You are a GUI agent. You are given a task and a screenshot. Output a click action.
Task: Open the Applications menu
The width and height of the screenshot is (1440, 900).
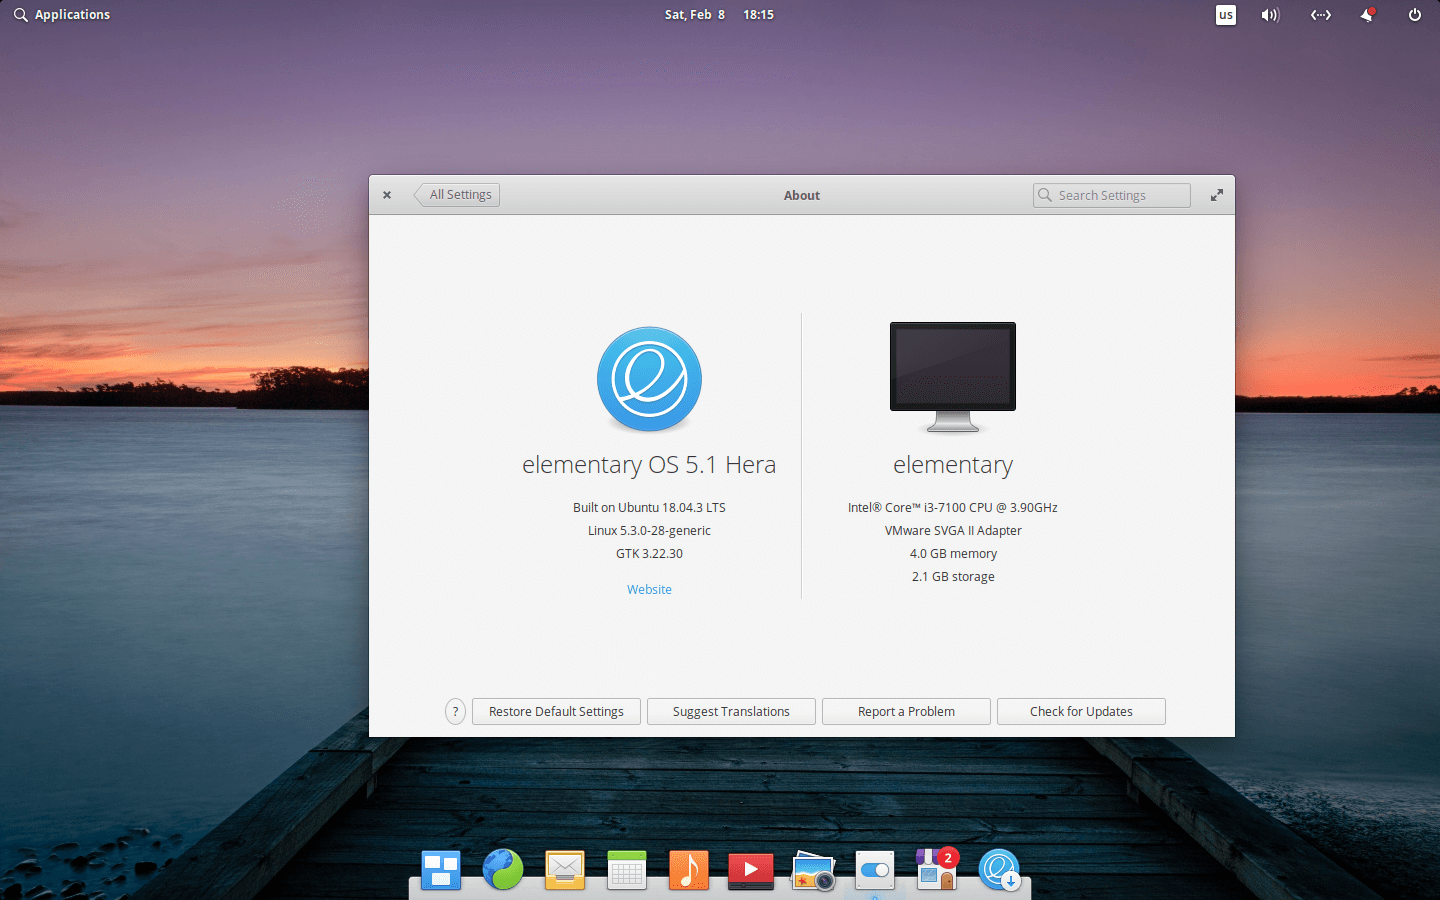tap(62, 15)
